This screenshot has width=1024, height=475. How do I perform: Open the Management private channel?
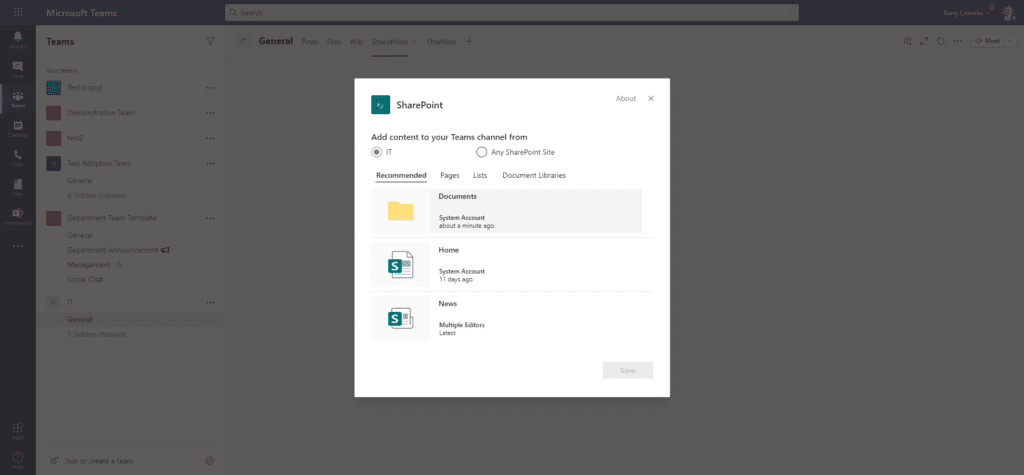89,265
